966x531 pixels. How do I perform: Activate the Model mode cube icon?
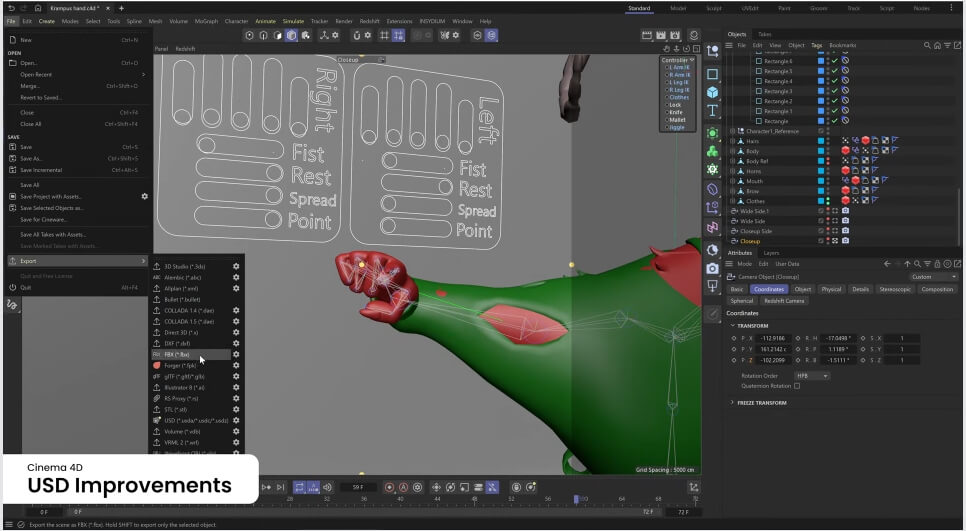point(291,36)
